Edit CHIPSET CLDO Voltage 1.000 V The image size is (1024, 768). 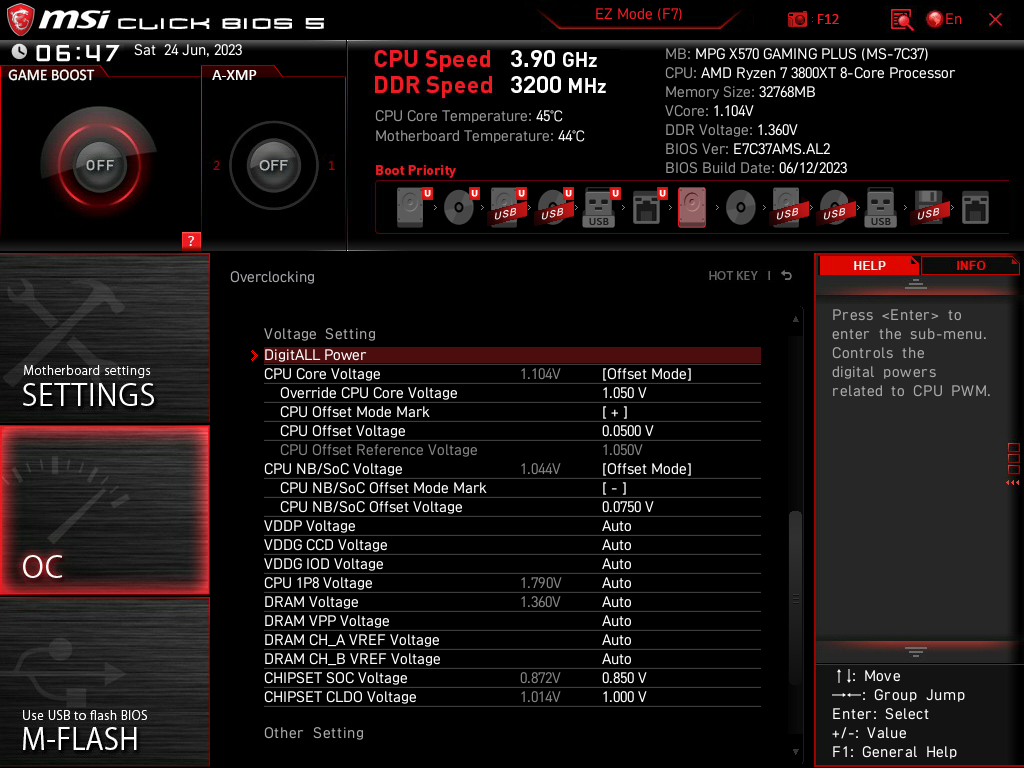[624, 697]
